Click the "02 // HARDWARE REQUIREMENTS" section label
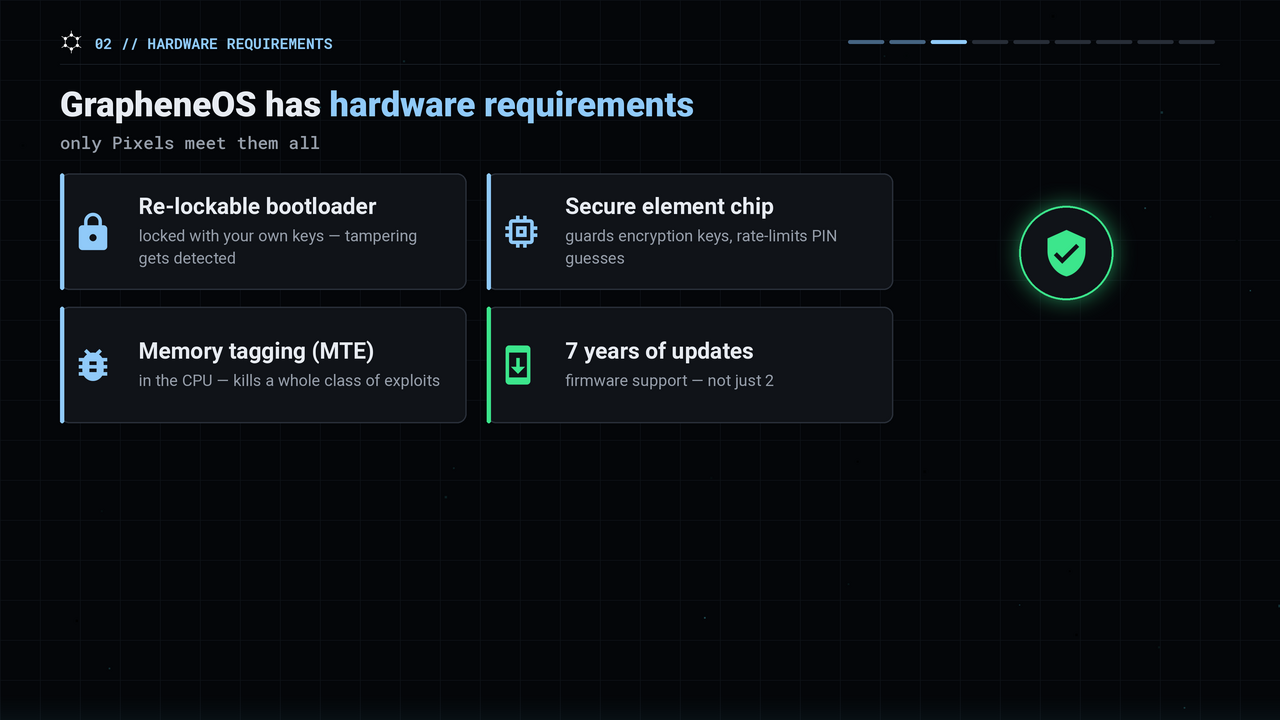The width and height of the screenshot is (1280, 720). point(214,44)
